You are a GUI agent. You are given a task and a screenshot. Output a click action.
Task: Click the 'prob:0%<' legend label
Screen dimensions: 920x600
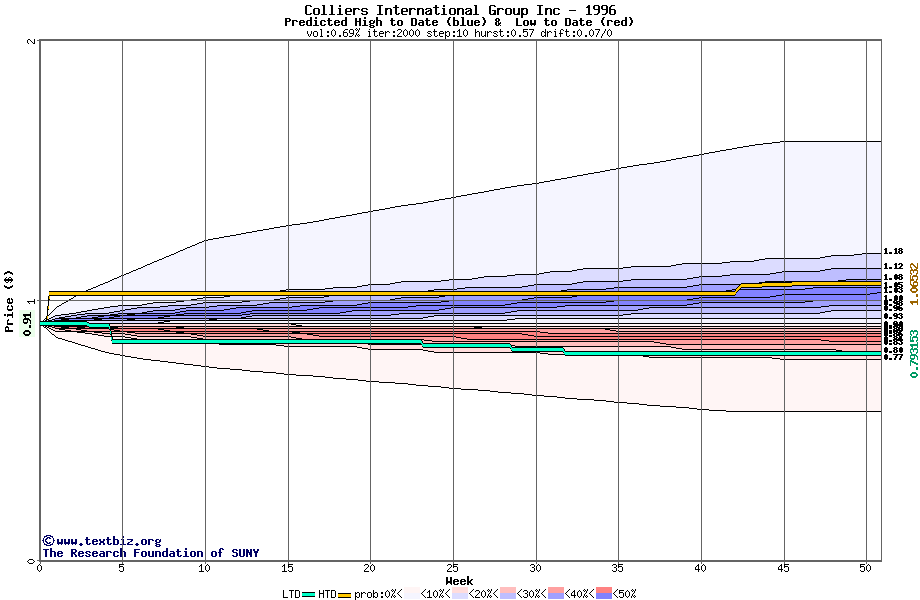[x=378, y=594]
